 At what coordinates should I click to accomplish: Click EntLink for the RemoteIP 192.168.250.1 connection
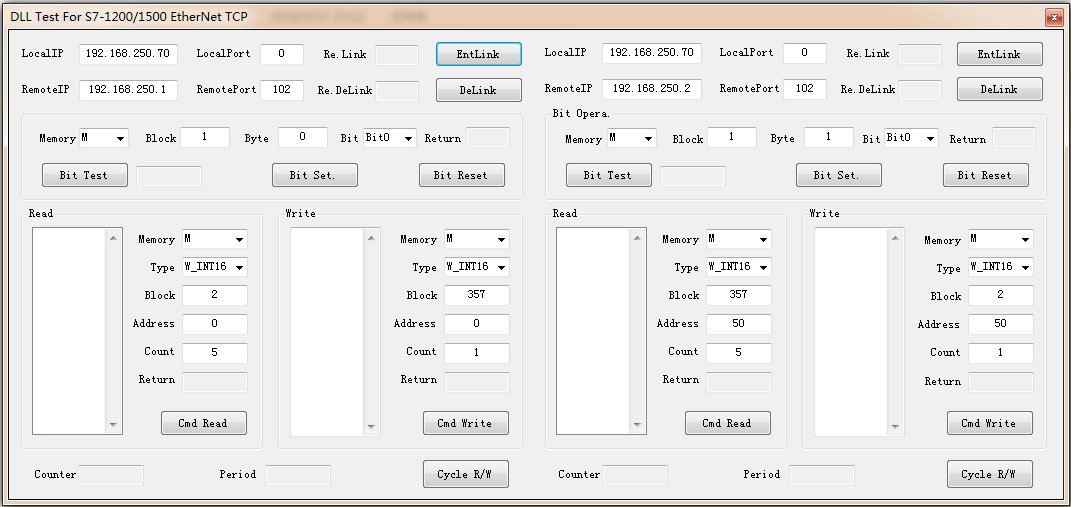coord(478,54)
